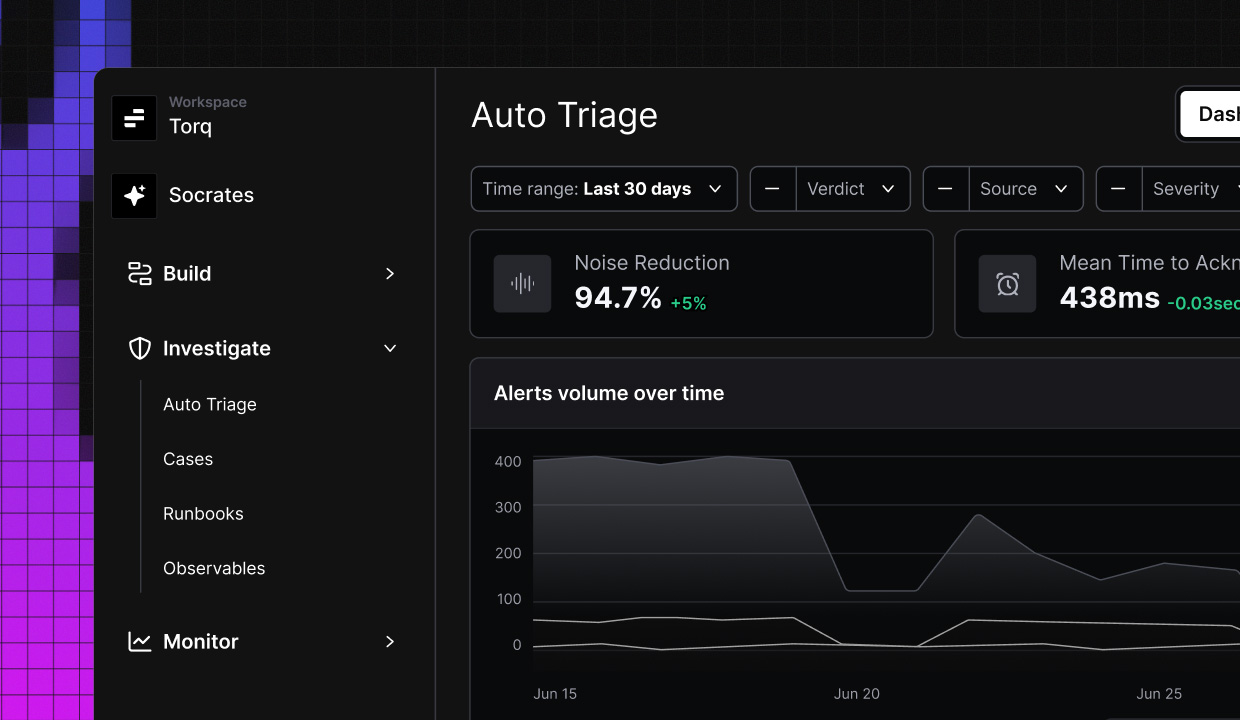Click the Jun 20 axis label

[x=857, y=694]
